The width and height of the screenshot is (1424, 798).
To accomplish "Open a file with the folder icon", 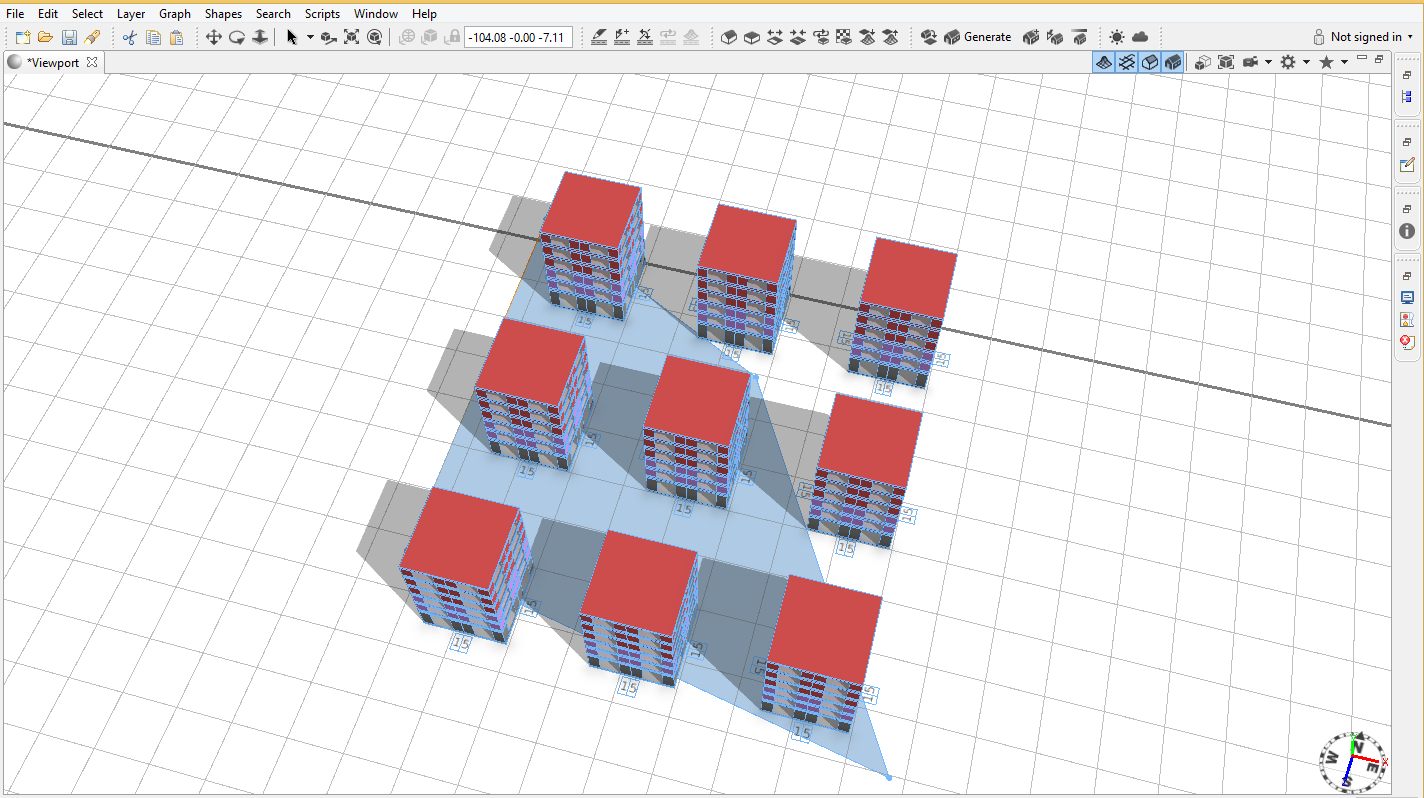I will [x=45, y=37].
